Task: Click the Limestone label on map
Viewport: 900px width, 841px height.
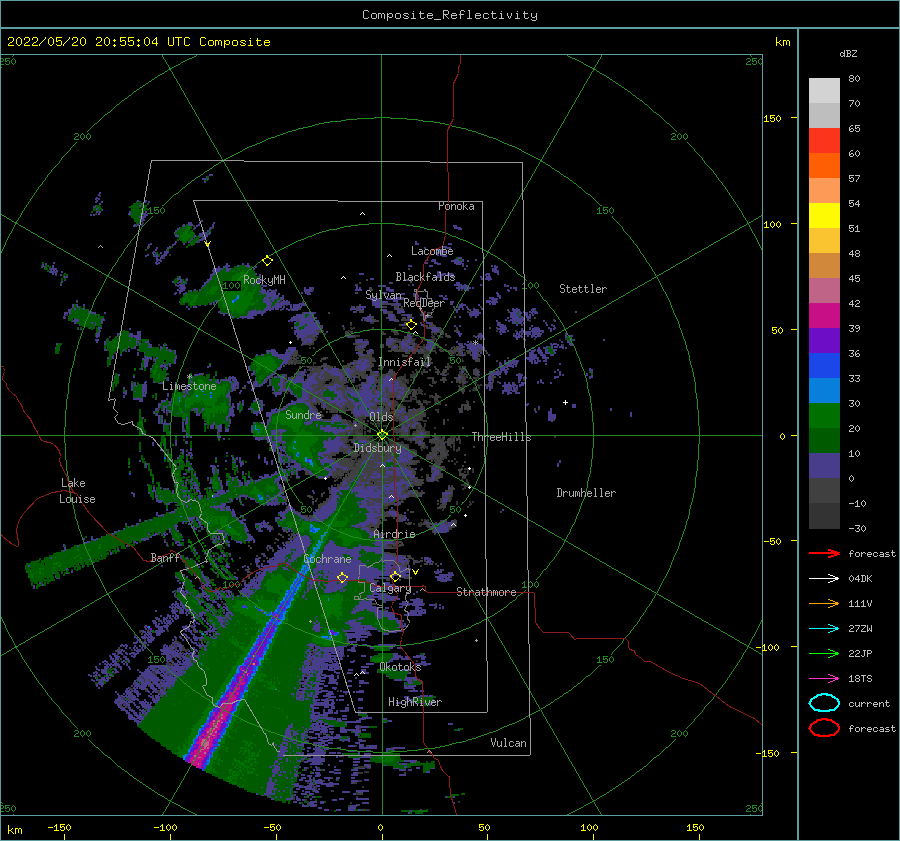Action: point(189,386)
